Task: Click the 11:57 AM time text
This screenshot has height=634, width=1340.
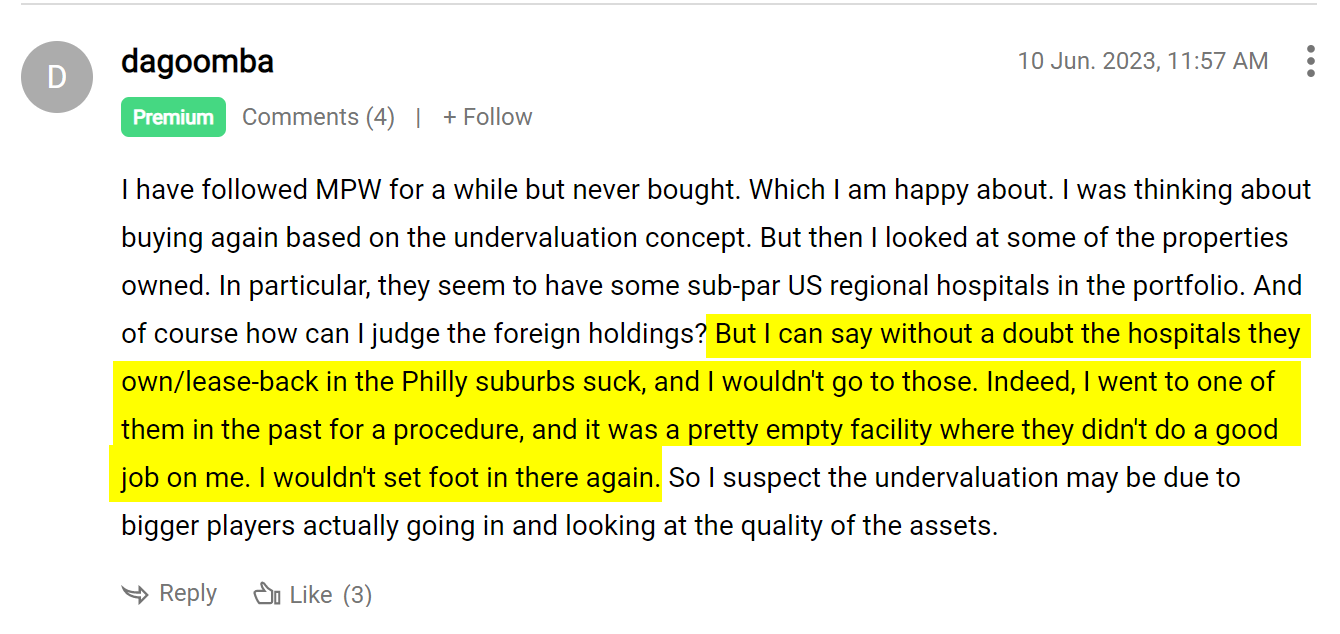Action: pos(1219,61)
